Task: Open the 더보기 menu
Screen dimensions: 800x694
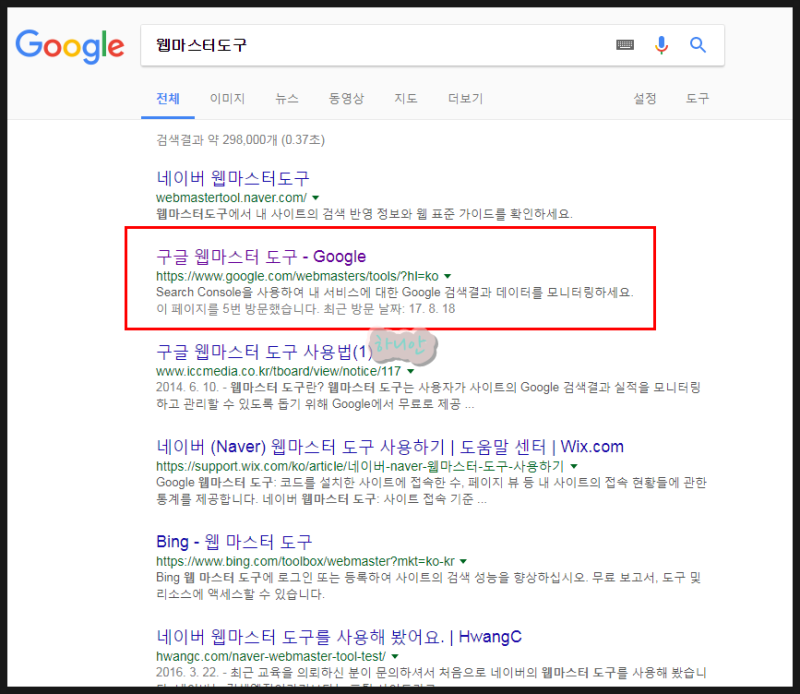Action: [465, 98]
